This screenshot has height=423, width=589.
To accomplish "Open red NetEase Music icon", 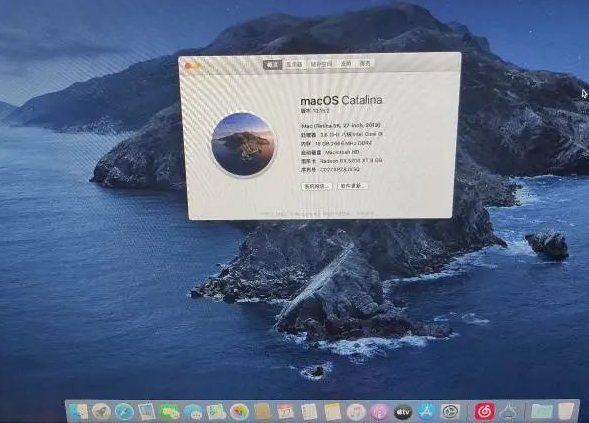I will [485, 412].
